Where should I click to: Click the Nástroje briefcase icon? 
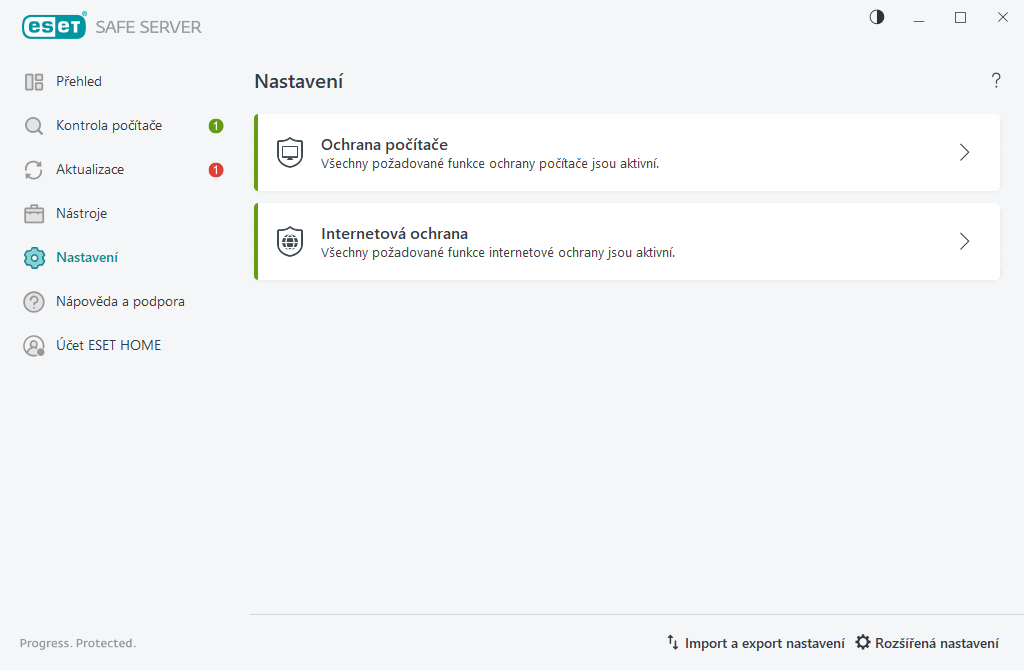point(34,214)
